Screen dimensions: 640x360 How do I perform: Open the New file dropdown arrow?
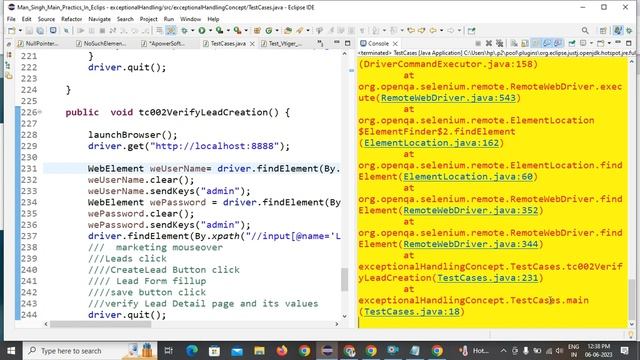pyautogui.click(x=20, y=31)
